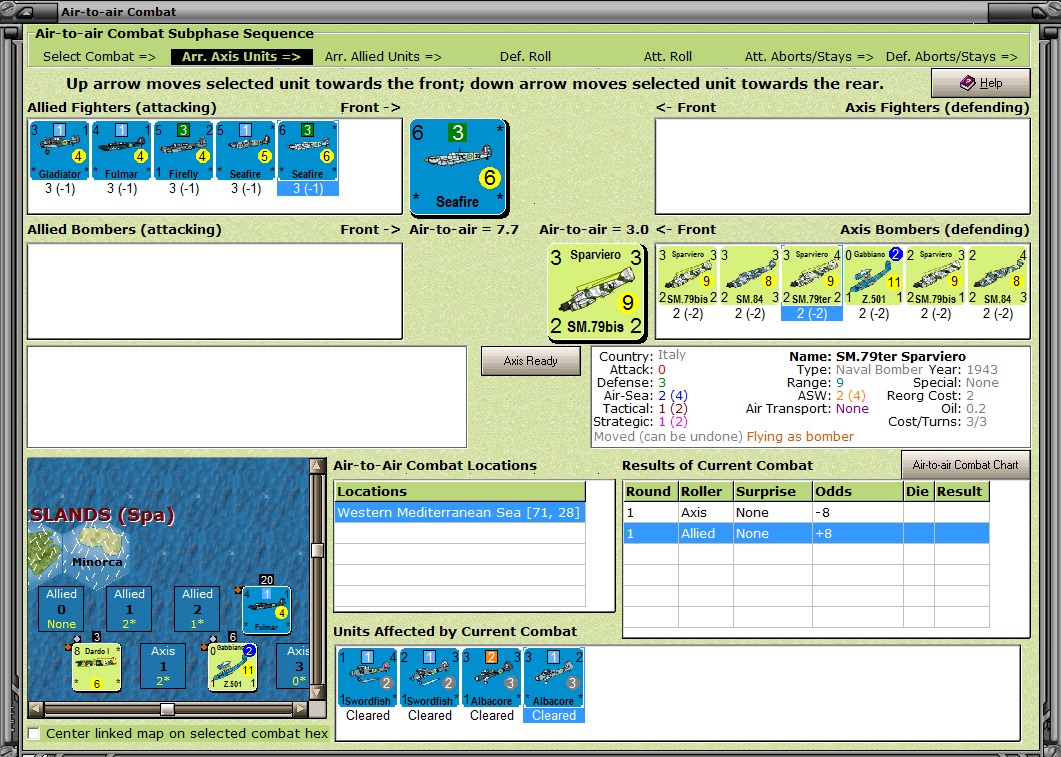Viewport: 1061px width, 757px height.
Task: Open the Att. Aborts/Stays subphase
Action: (809, 57)
